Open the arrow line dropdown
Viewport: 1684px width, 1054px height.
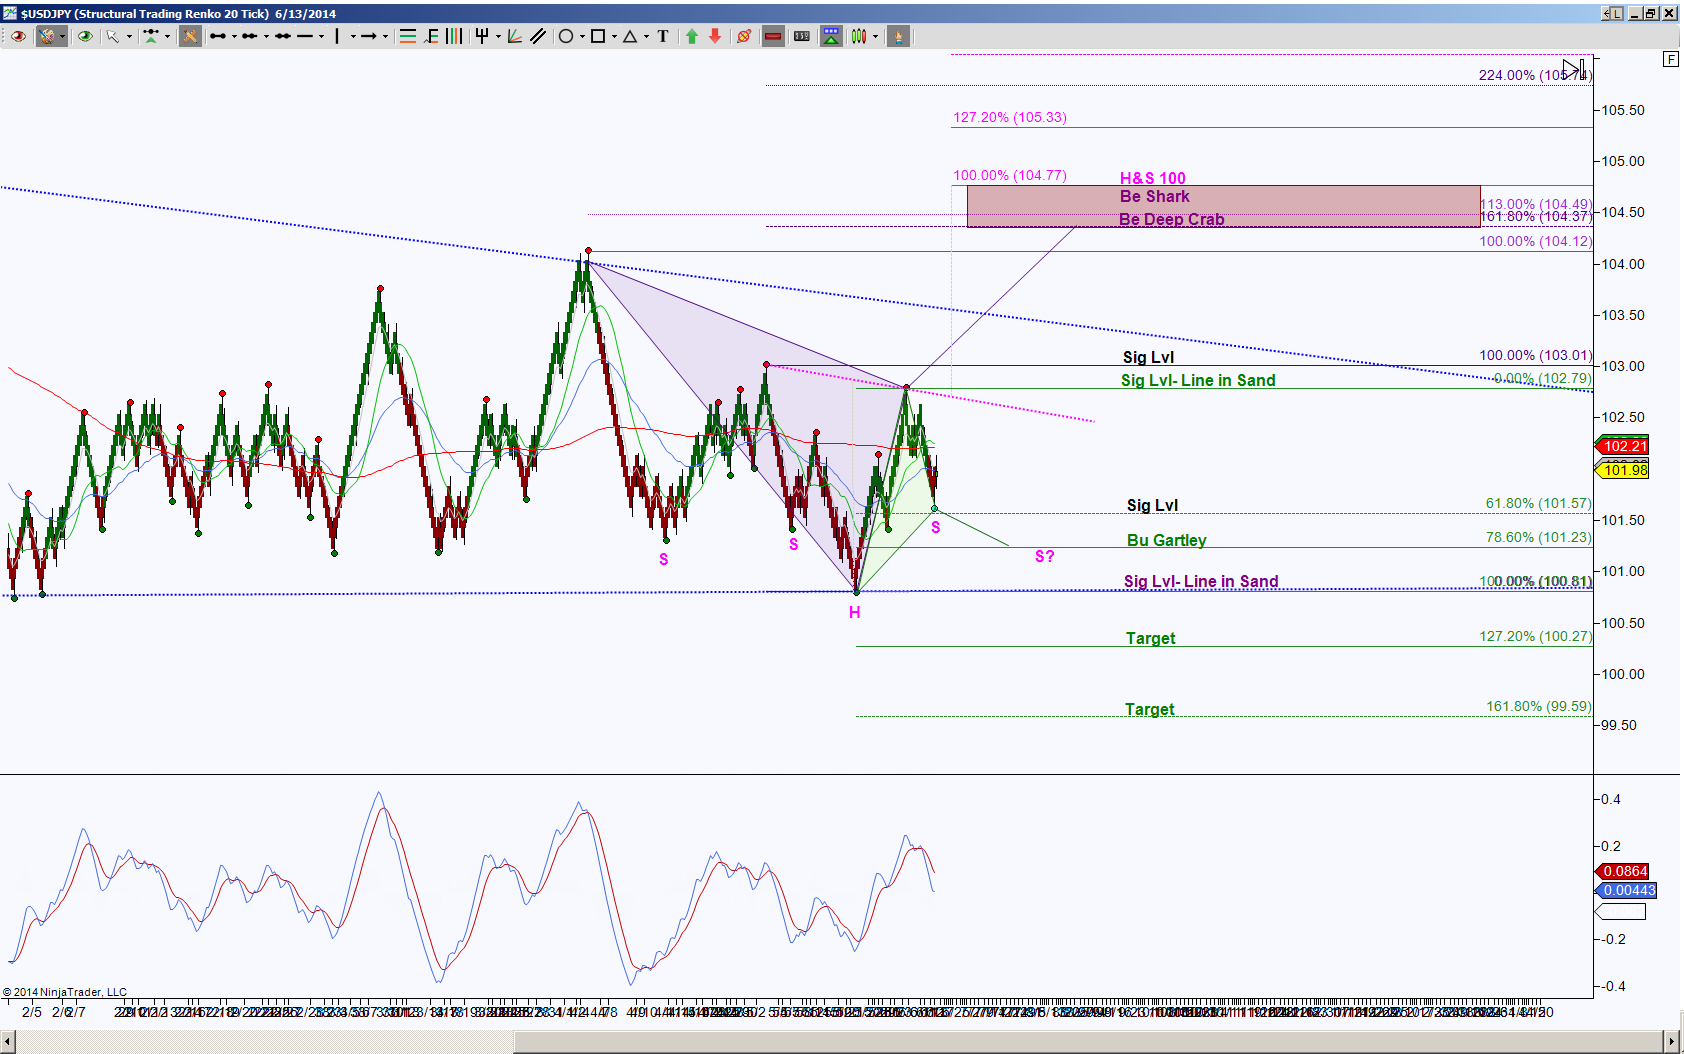pyautogui.click(x=385, y=36)
